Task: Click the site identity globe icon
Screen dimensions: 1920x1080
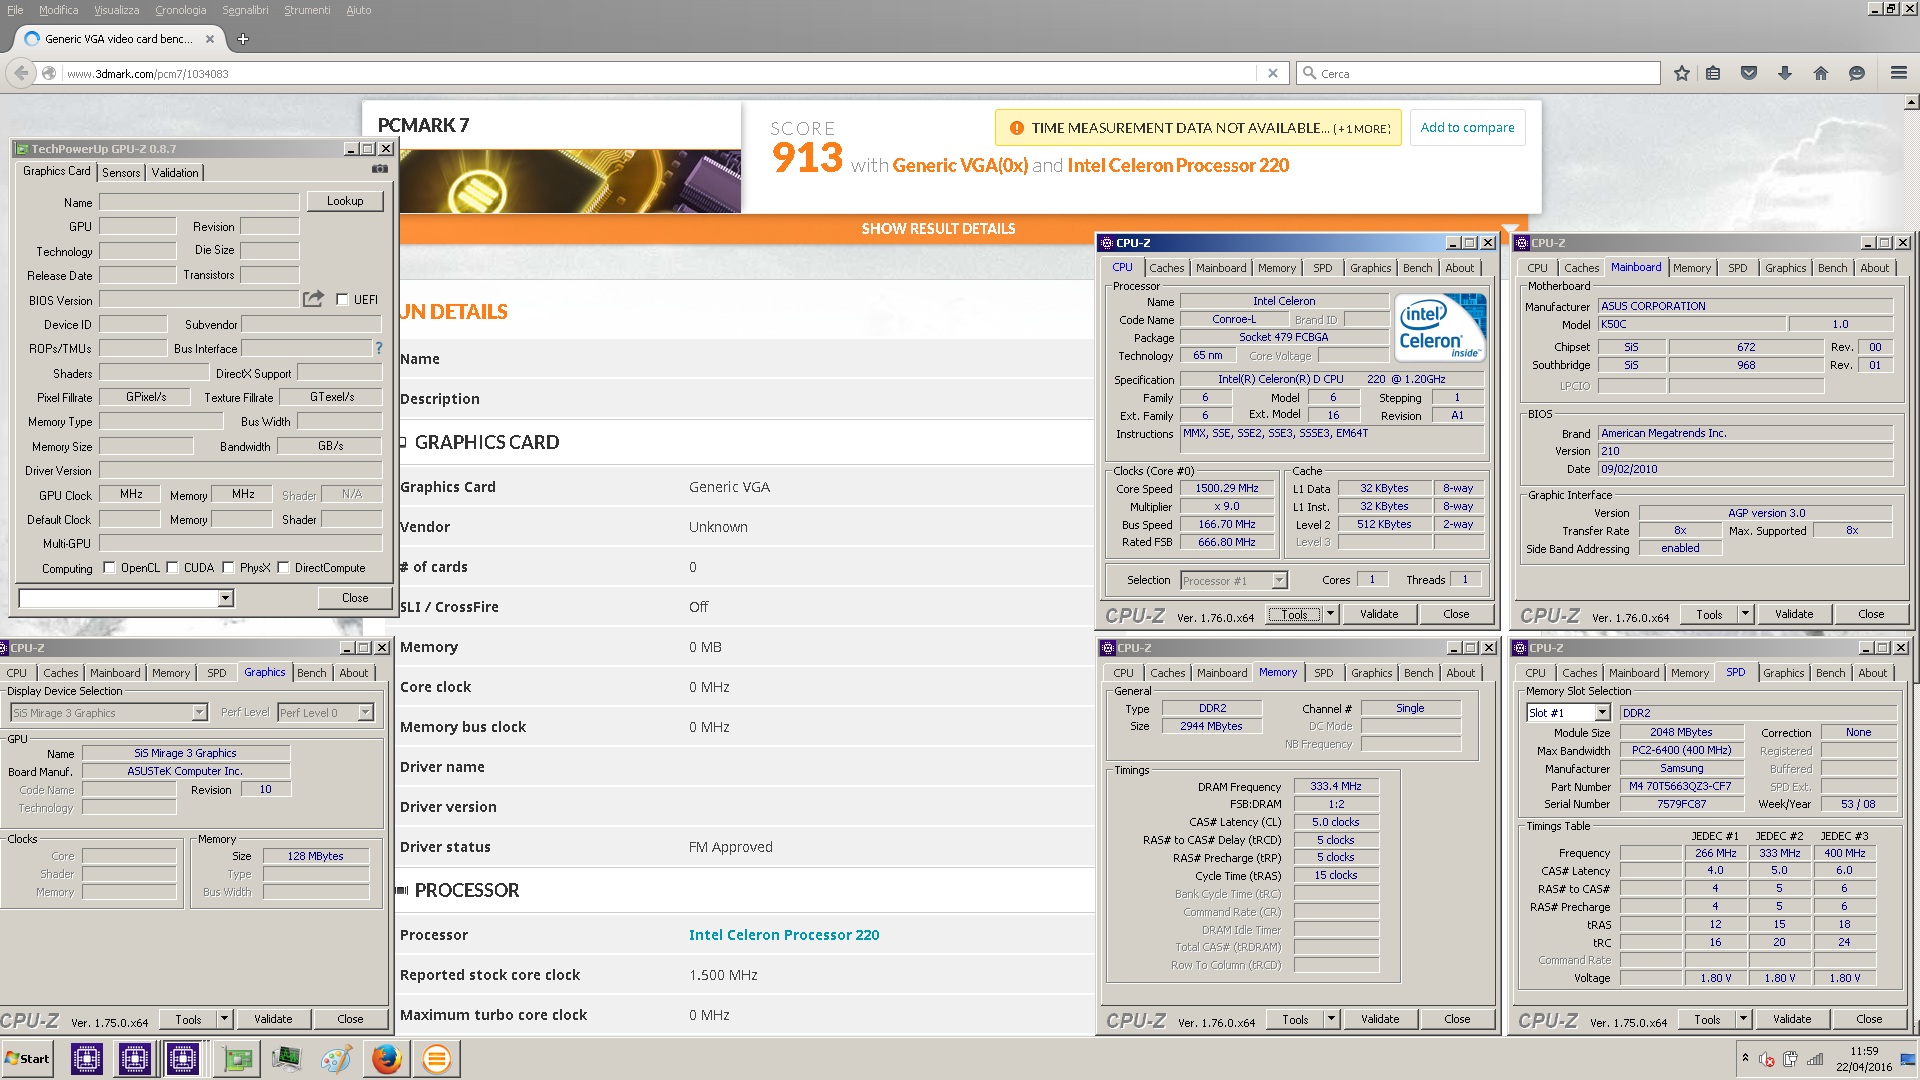Action: (48, 73)
